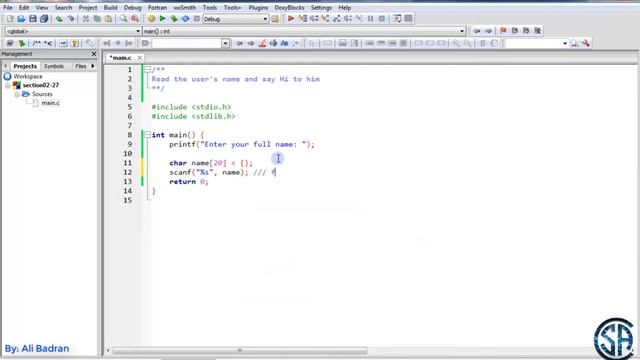The height and width of the screenshot is (360, 640).
Task: Click the Break debugger pause icon
Action: click(371, 19)
